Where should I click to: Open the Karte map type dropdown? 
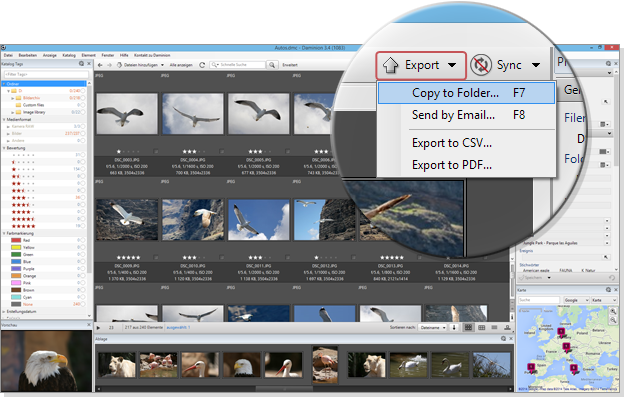coord(614,300)
